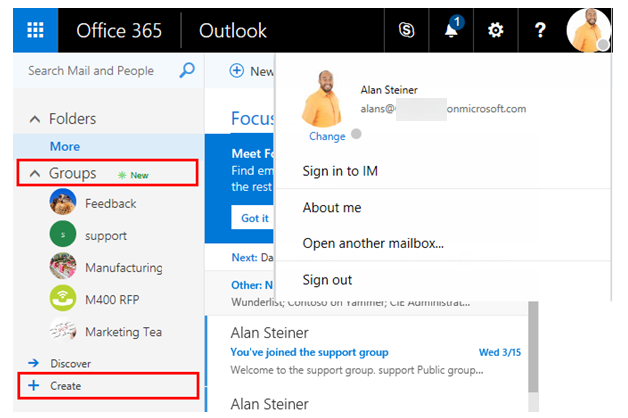Click the profile photo in top-right corner

coord(587,30)
